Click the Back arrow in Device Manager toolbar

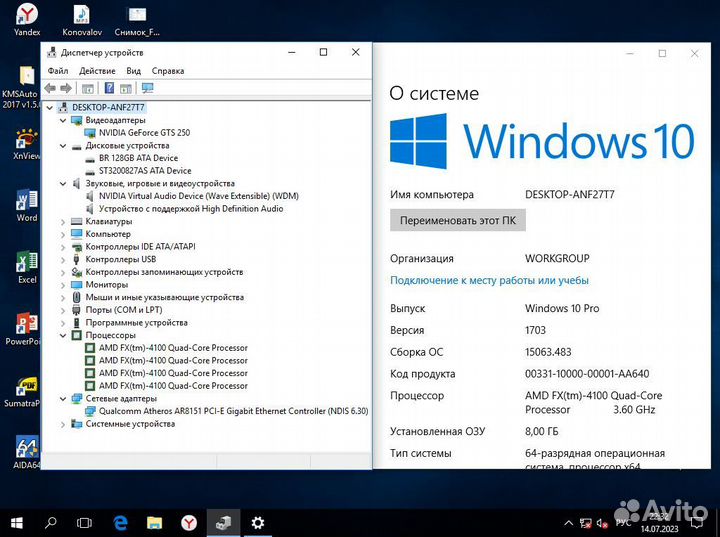[50, 88]
